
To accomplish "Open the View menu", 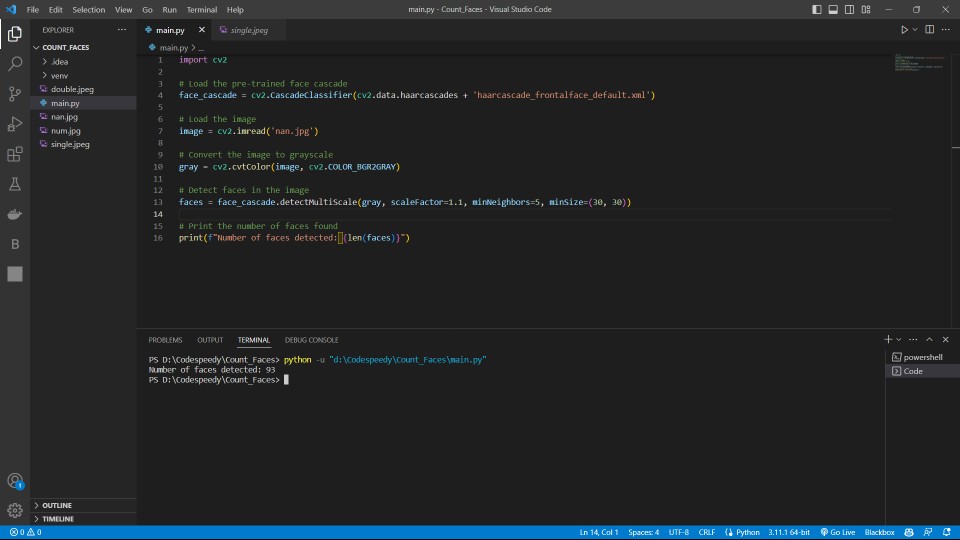I will point(123,10).
